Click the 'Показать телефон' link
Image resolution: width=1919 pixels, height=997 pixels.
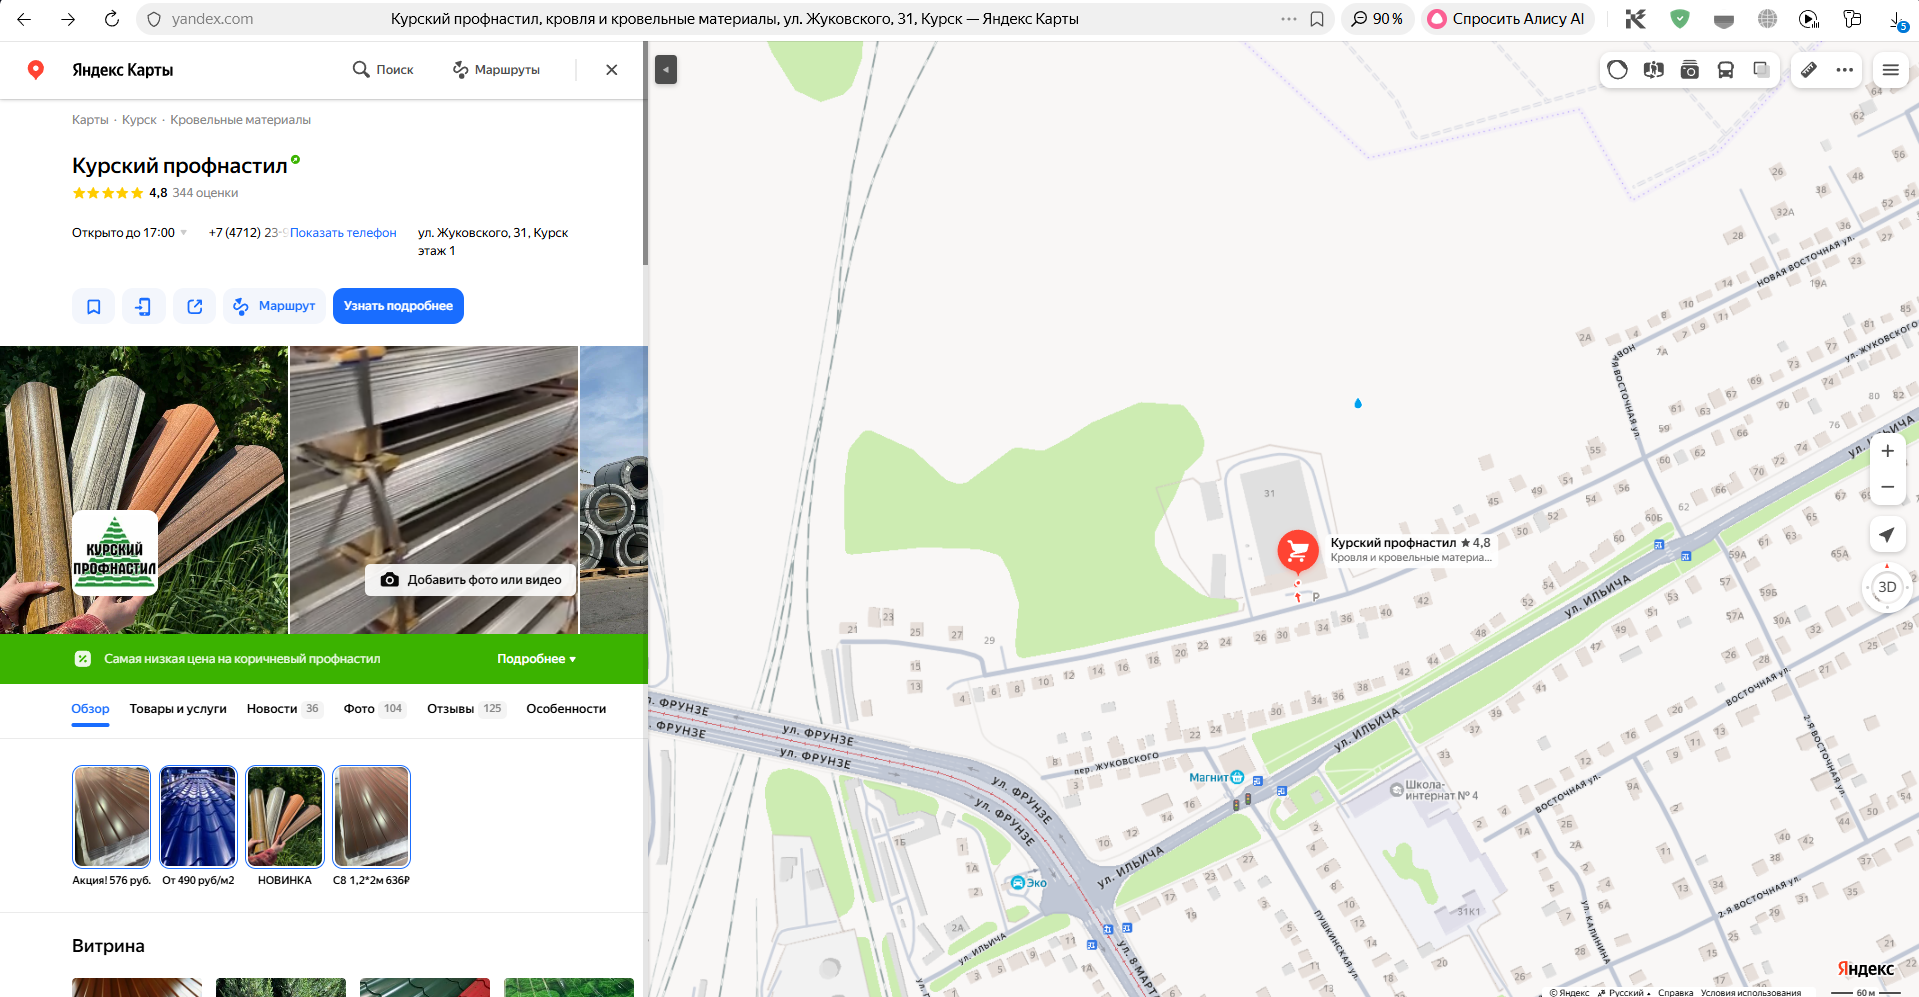tap(343, 233)
